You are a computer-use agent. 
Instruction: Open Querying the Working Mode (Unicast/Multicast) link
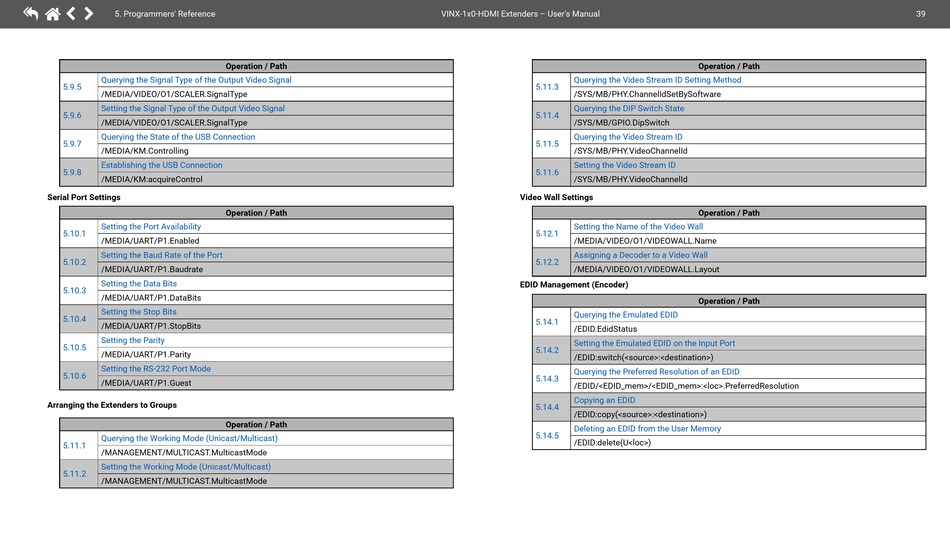189,439
